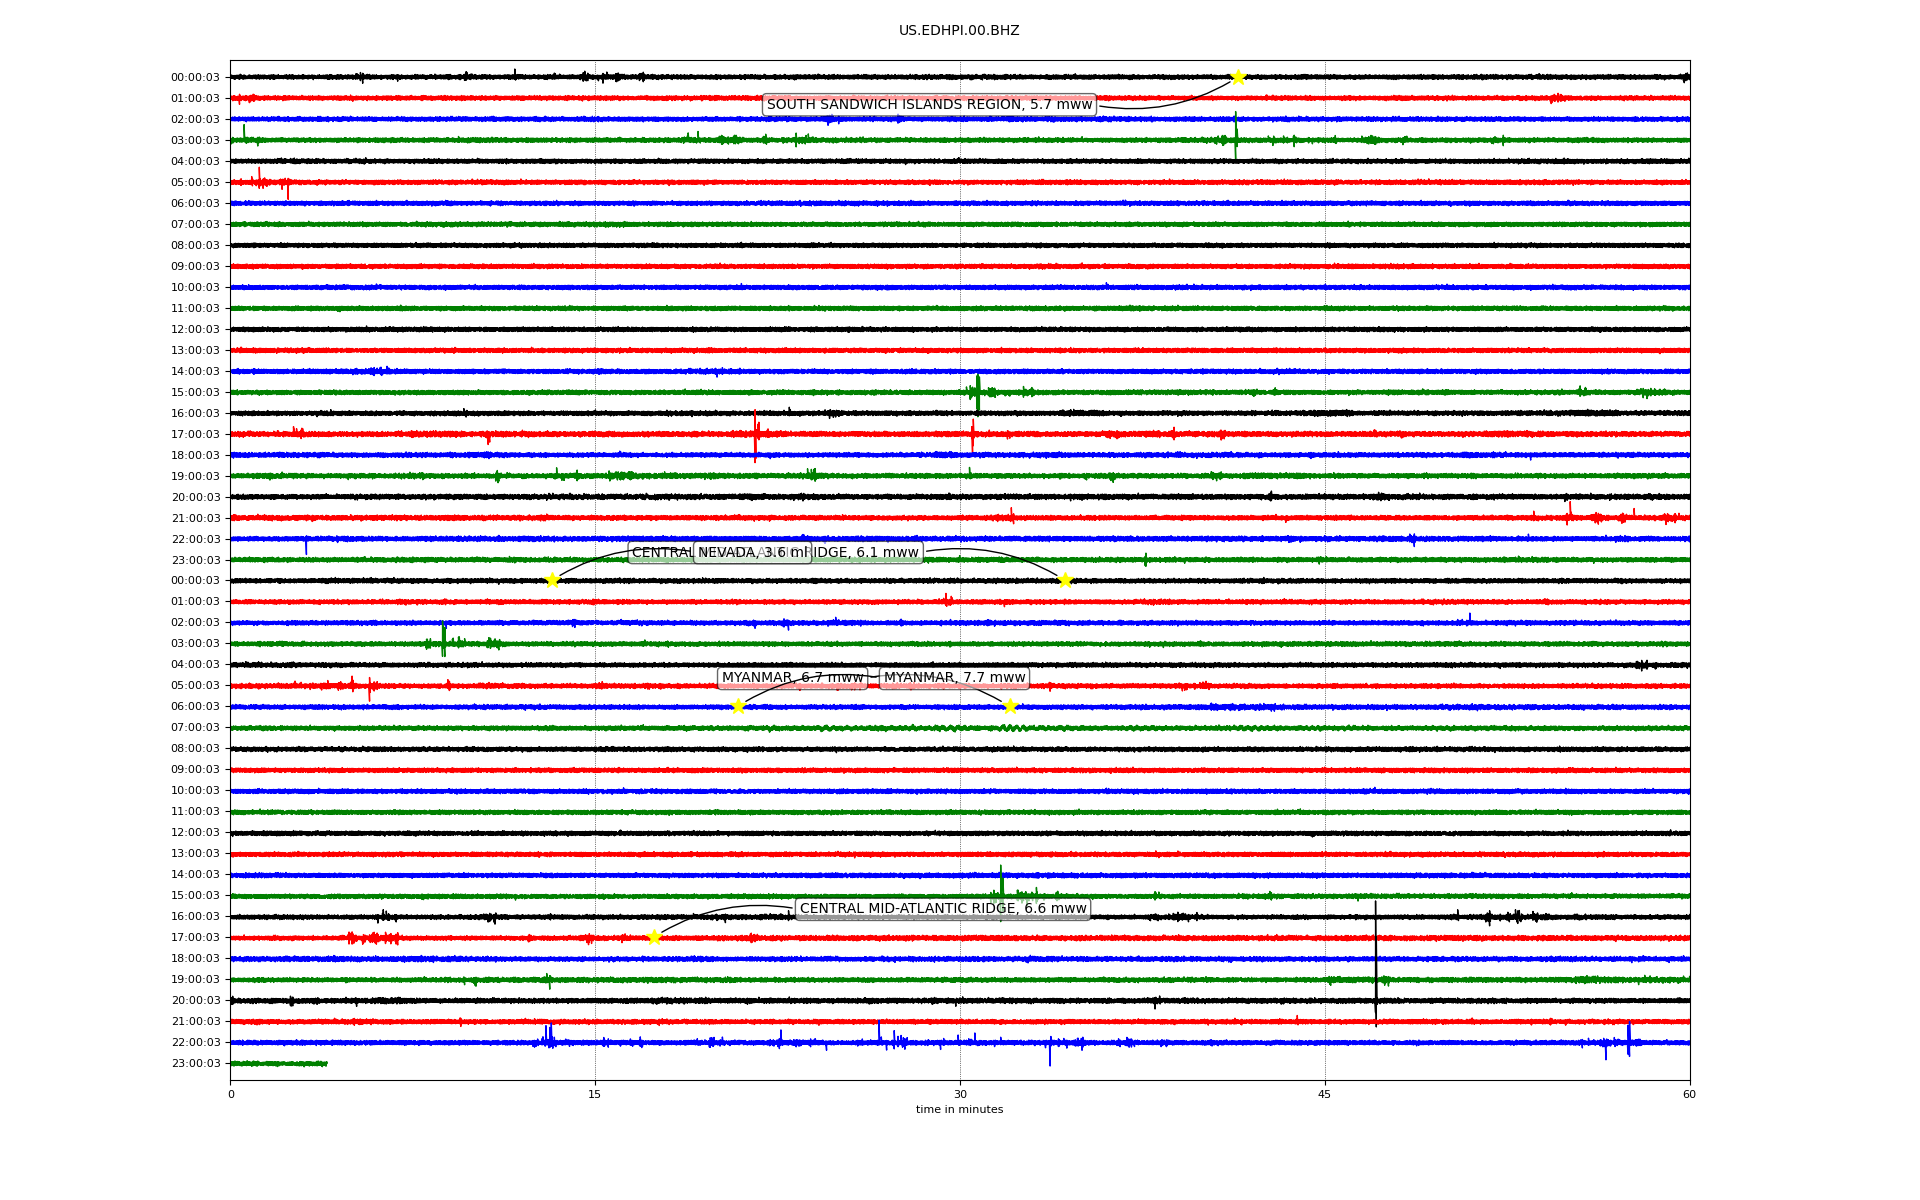Click the 15 minute x-axis tick label
1920x1200 pixels.
595,1094
